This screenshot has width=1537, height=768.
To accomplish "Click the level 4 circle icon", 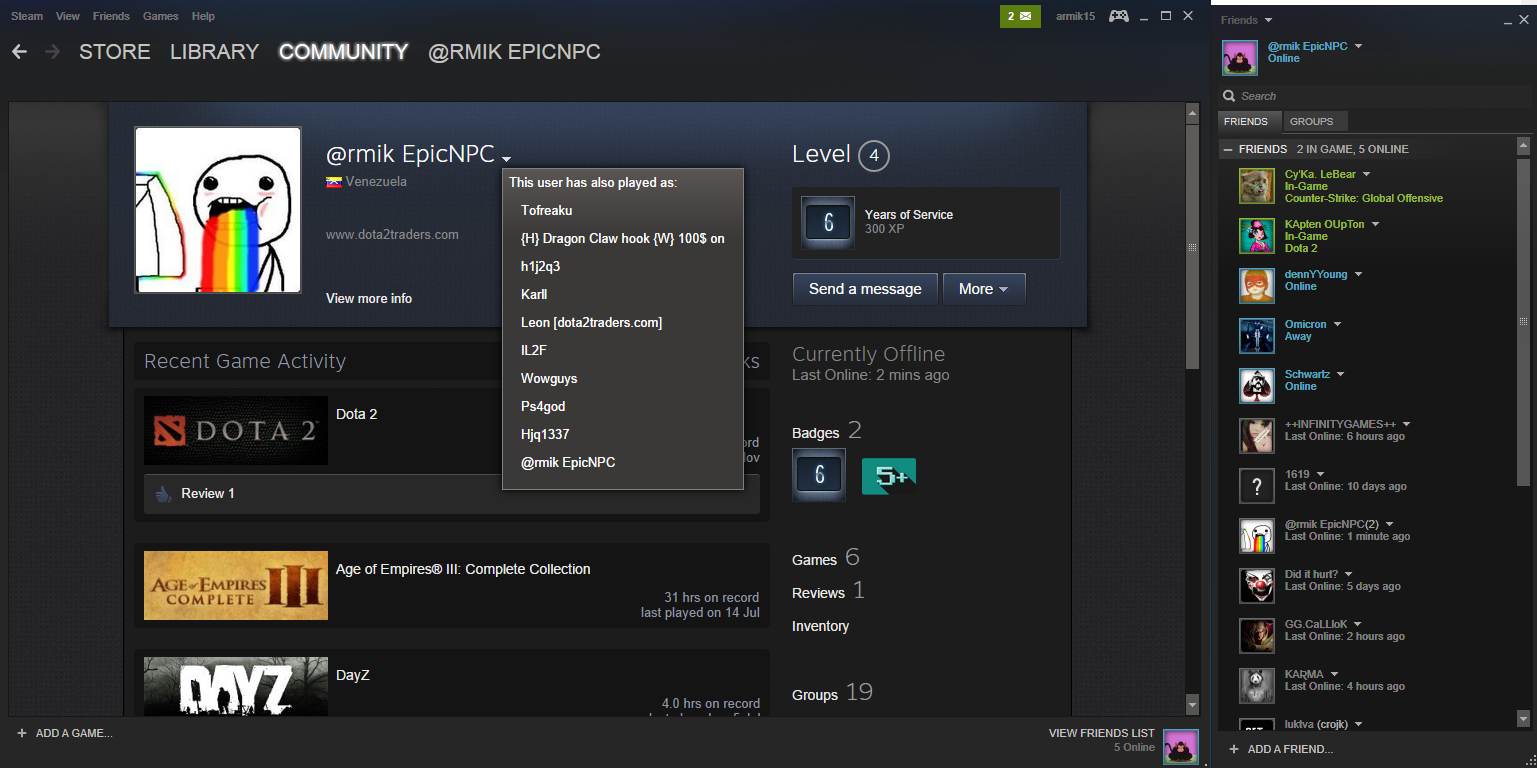I will tap(873, 156).
